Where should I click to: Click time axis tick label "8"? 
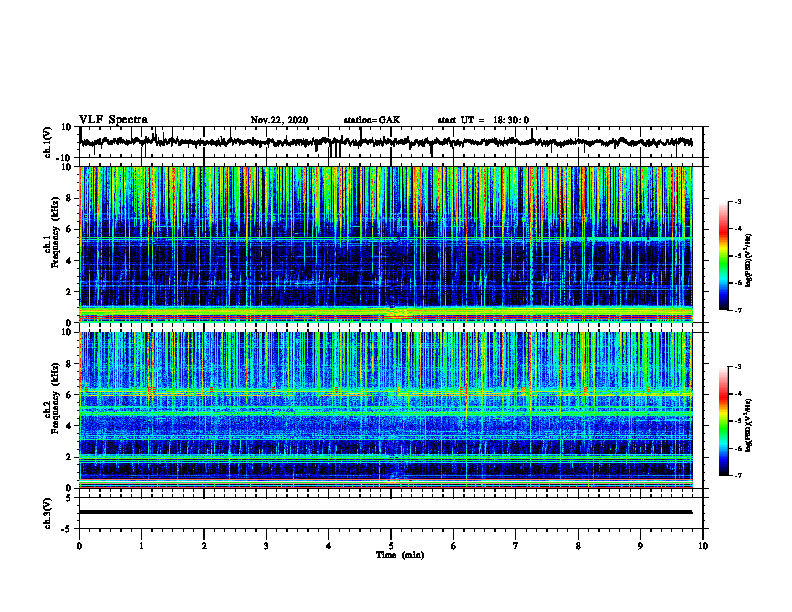(578, 546)
